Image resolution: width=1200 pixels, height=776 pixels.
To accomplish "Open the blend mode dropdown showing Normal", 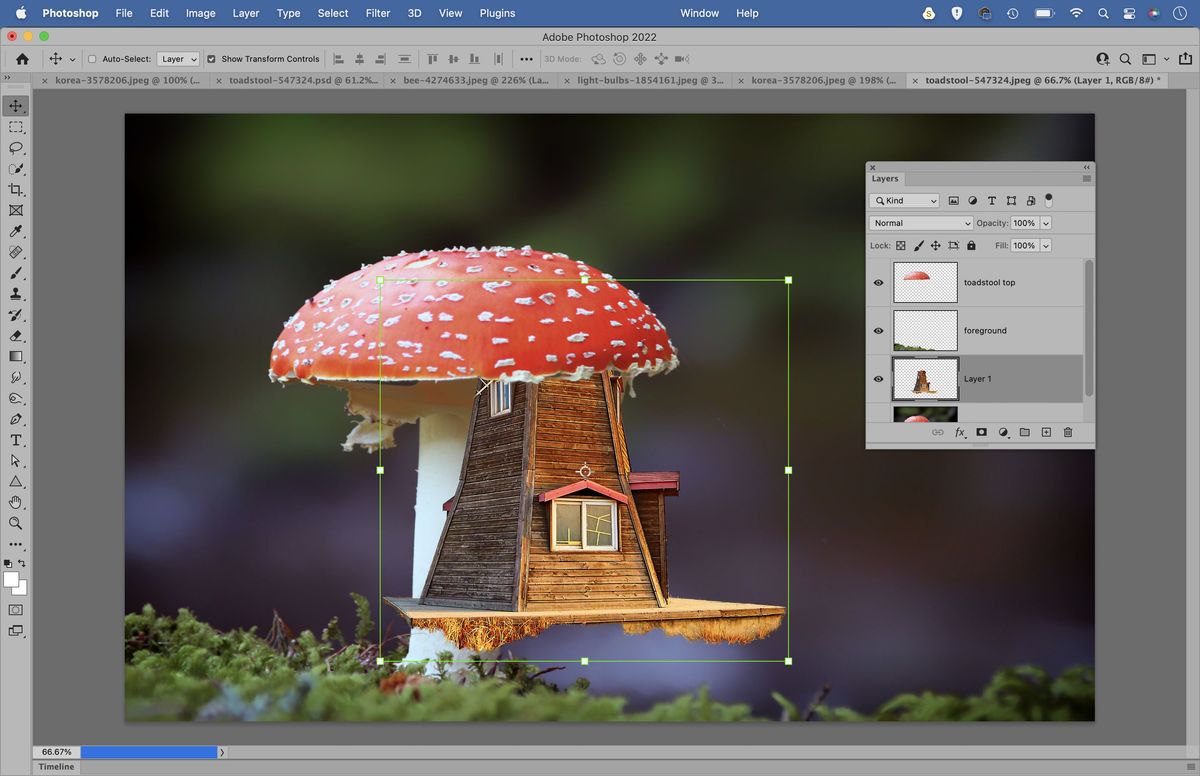I will pos(920,222).
